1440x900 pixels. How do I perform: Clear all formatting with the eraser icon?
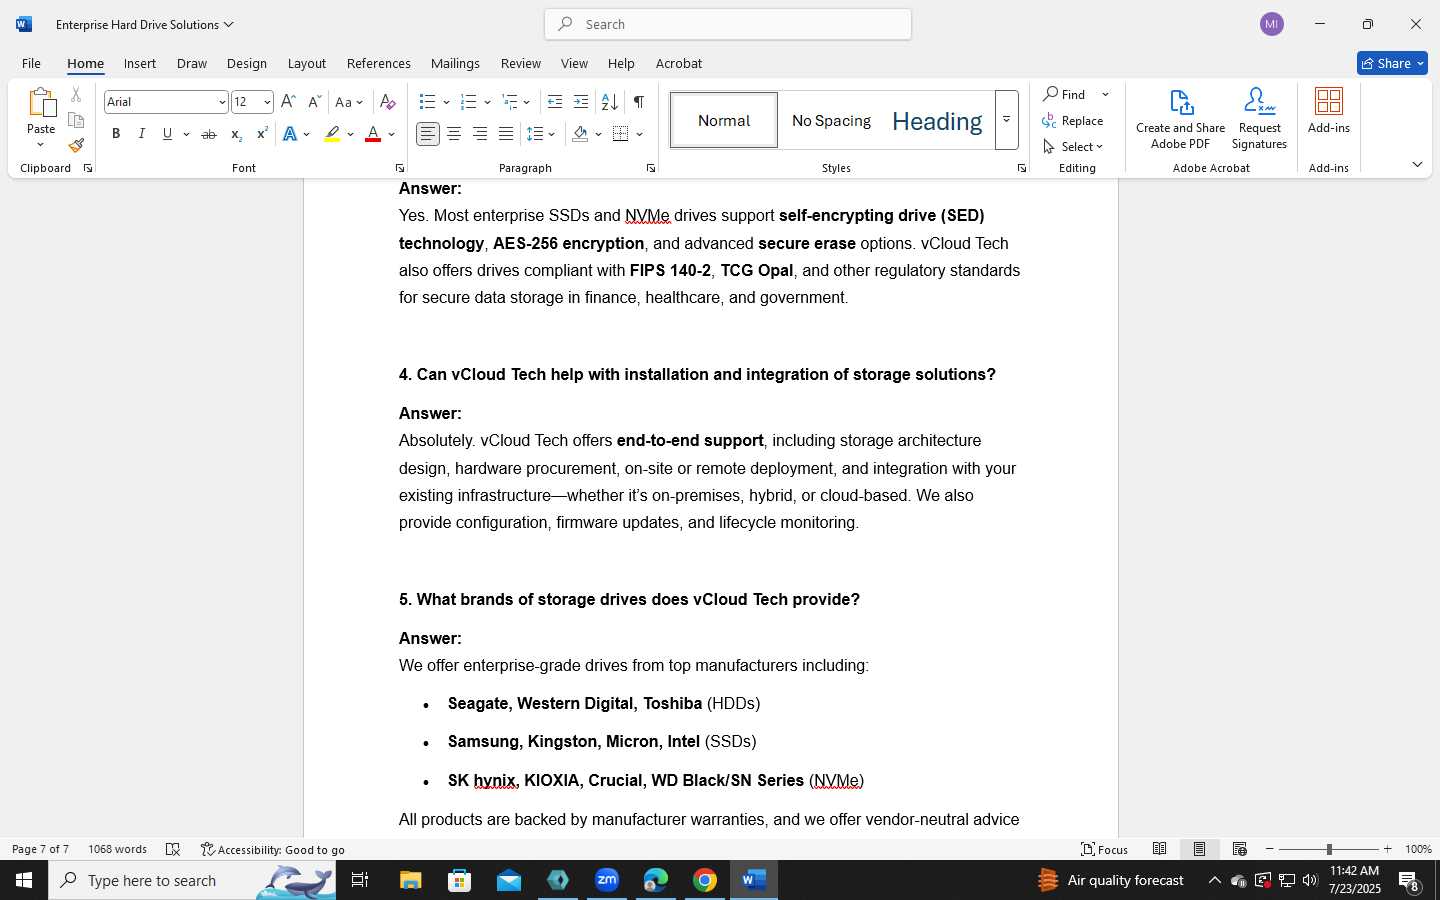point(388,102)
